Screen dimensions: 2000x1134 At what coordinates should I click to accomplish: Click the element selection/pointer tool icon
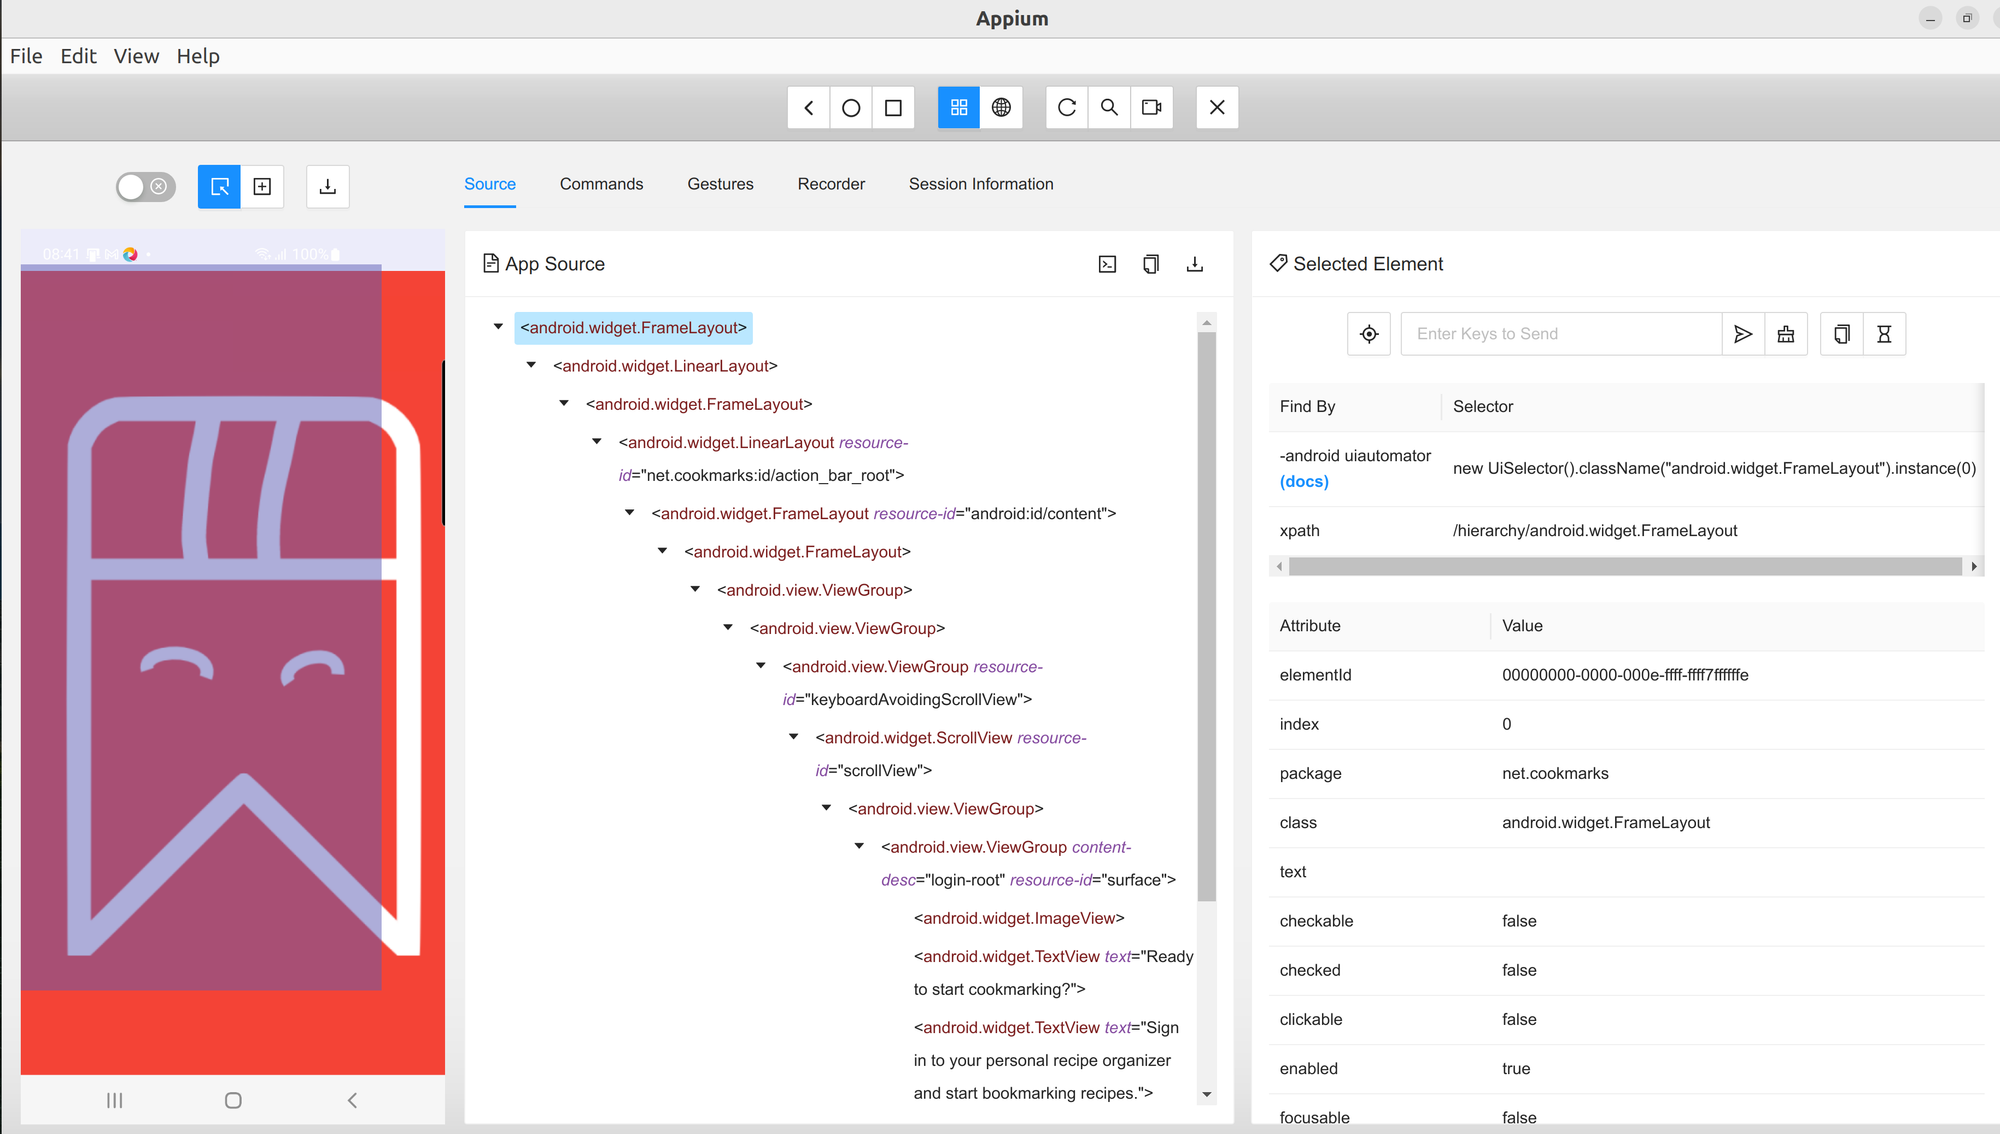pos(218,185)
